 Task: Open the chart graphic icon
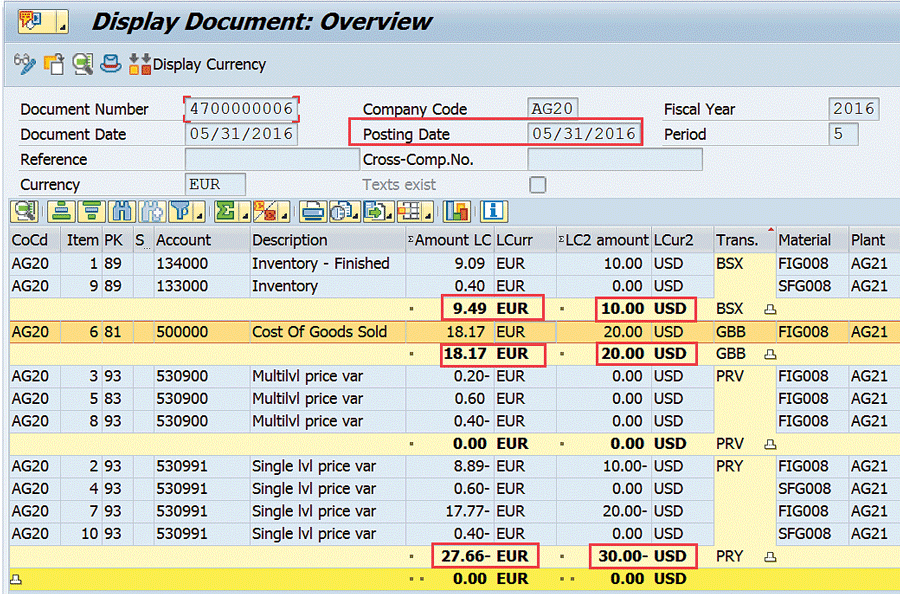(457, 211)
